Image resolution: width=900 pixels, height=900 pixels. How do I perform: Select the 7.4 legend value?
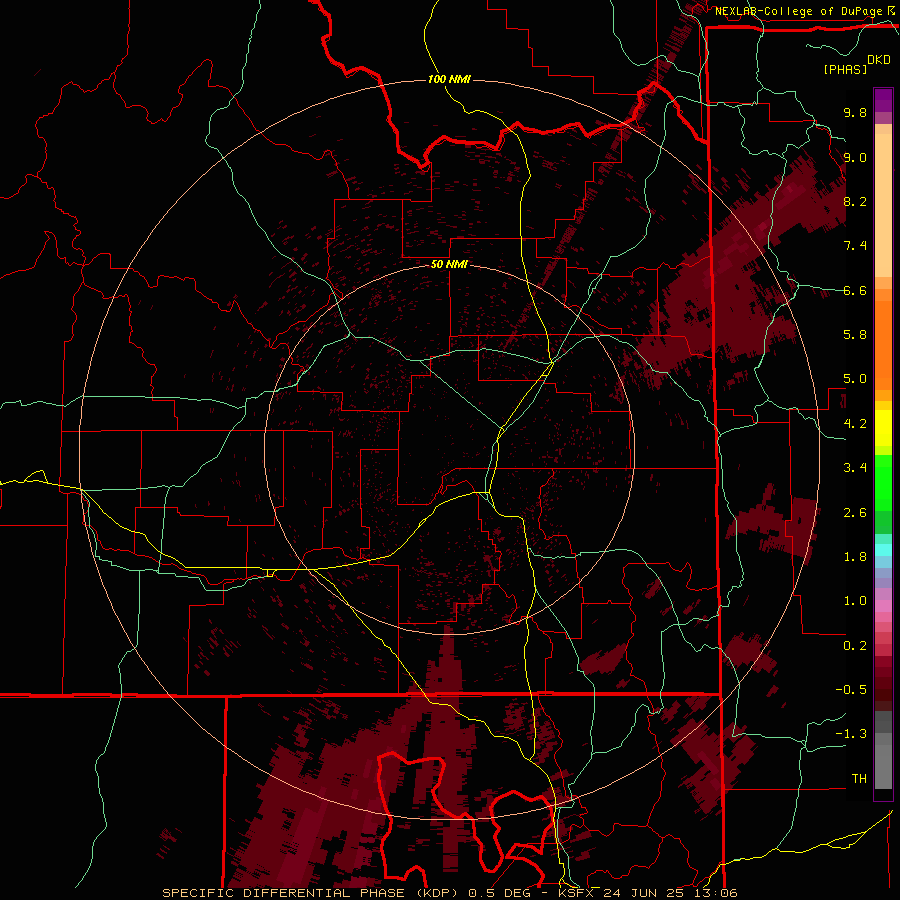(x=855, y=246)
